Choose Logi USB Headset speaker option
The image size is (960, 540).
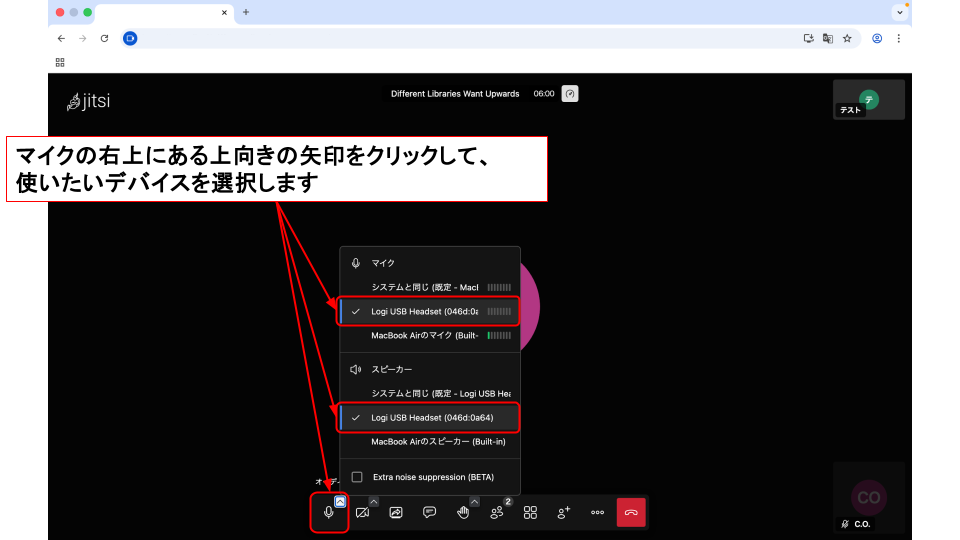[x=431, y=417]
